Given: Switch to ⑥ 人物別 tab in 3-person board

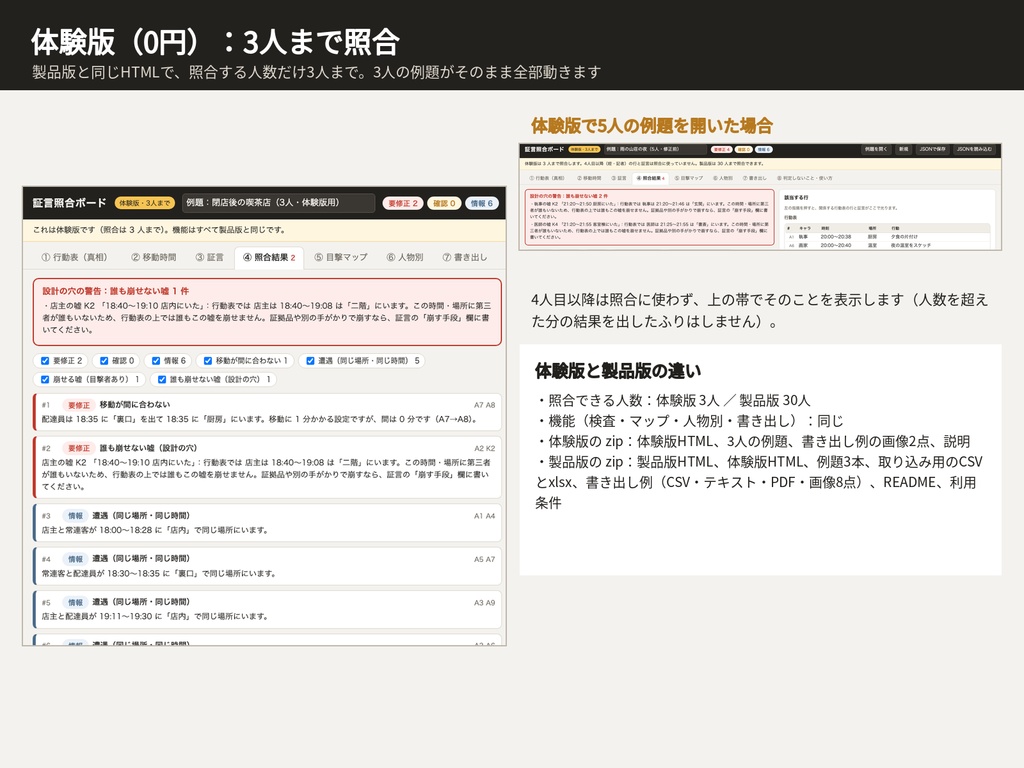Looking at the screenshot, I should (x=405, y=257).
